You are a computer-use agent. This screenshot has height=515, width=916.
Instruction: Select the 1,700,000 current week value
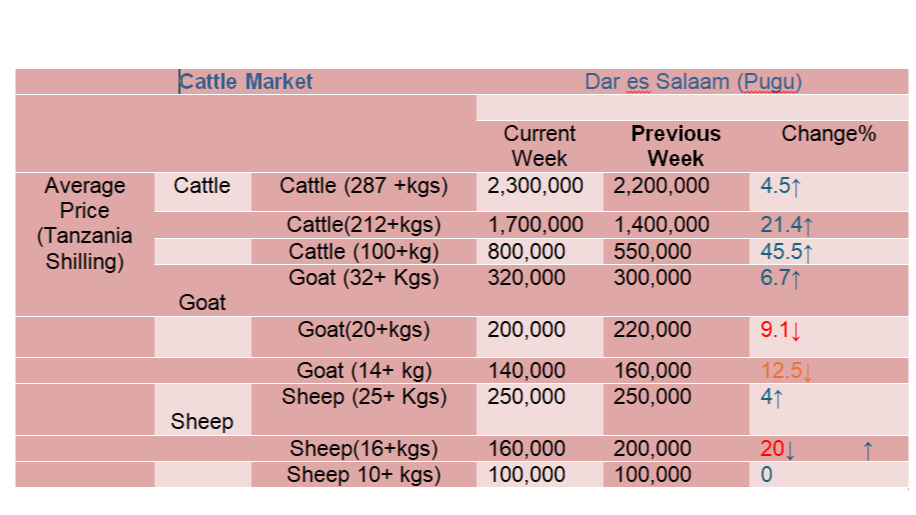point(535,226)
